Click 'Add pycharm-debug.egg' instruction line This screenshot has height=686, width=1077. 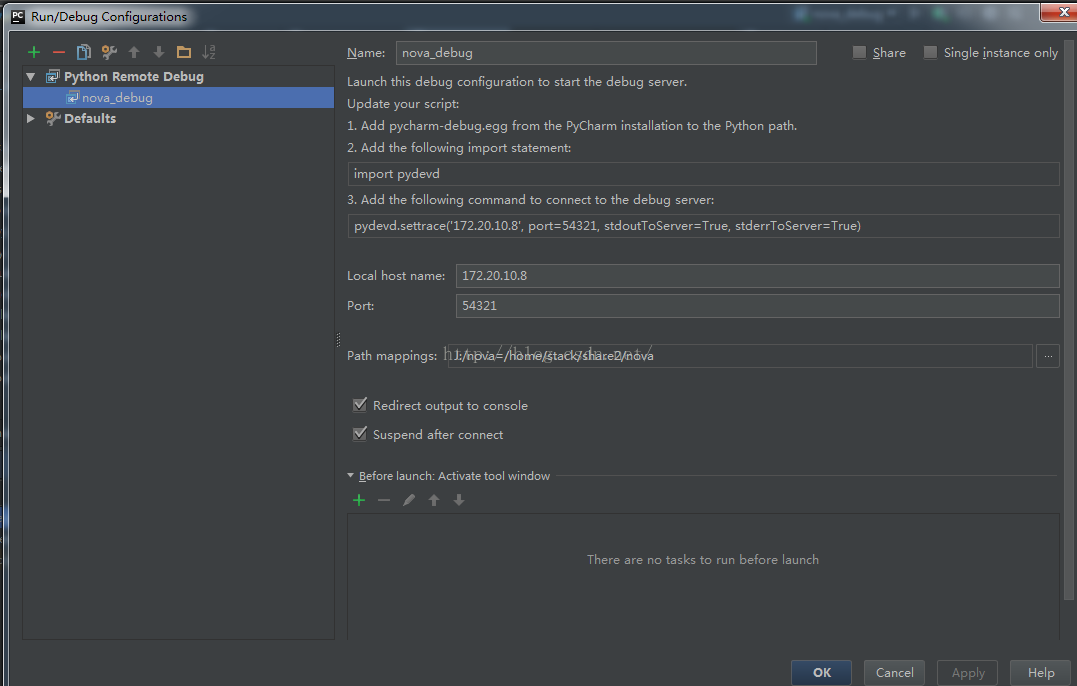571,126
